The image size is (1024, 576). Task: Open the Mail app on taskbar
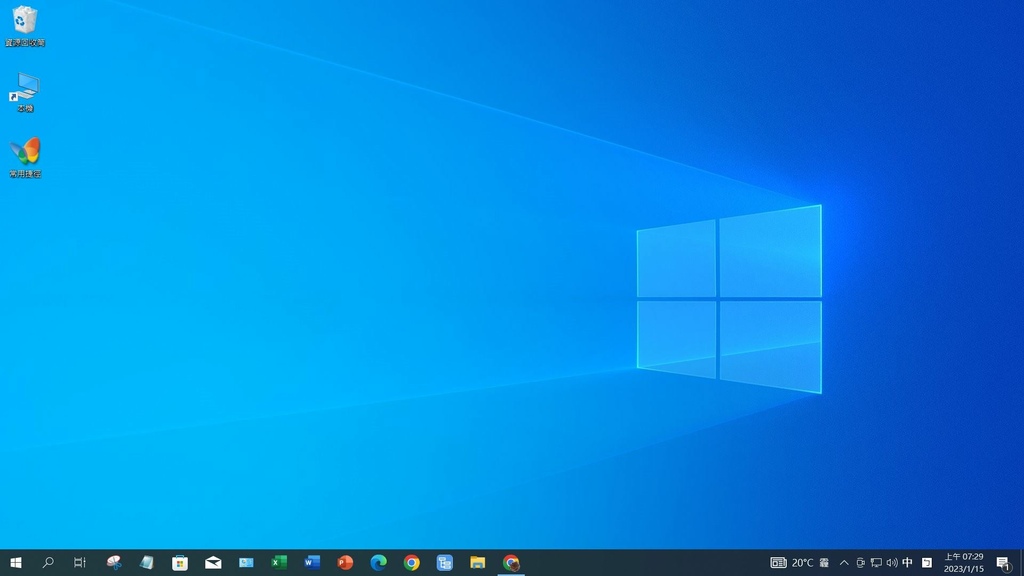(x=213, y=562)
